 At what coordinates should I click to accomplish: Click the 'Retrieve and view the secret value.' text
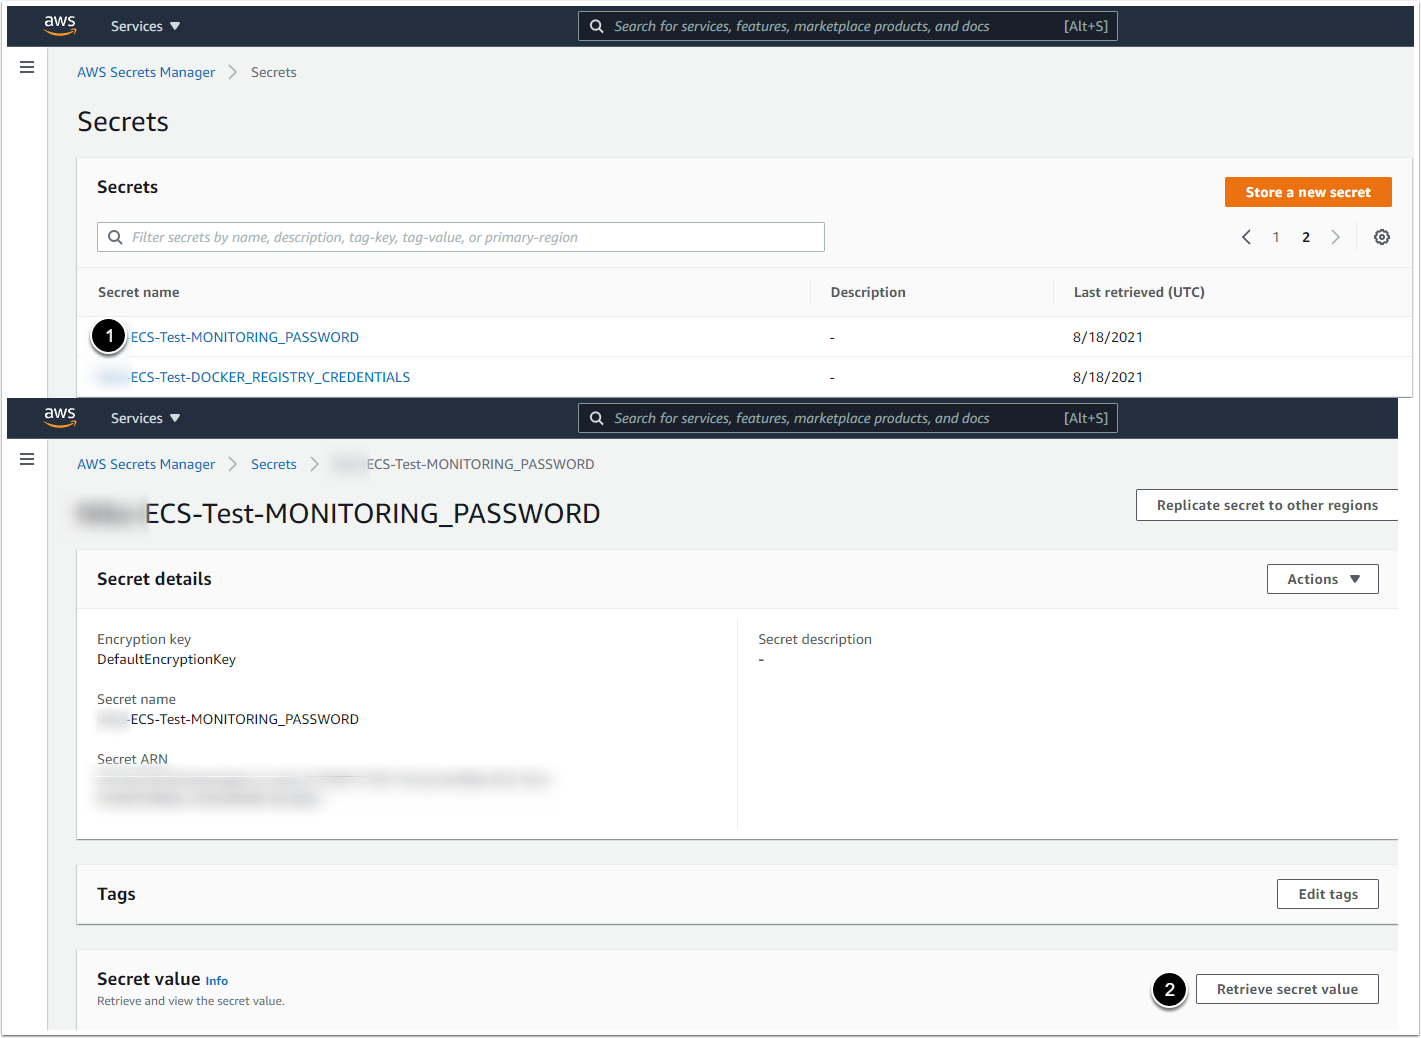coord(191,1001)
